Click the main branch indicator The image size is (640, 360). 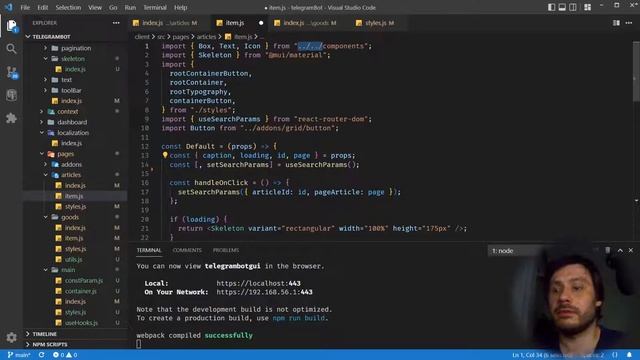point(18,355)
